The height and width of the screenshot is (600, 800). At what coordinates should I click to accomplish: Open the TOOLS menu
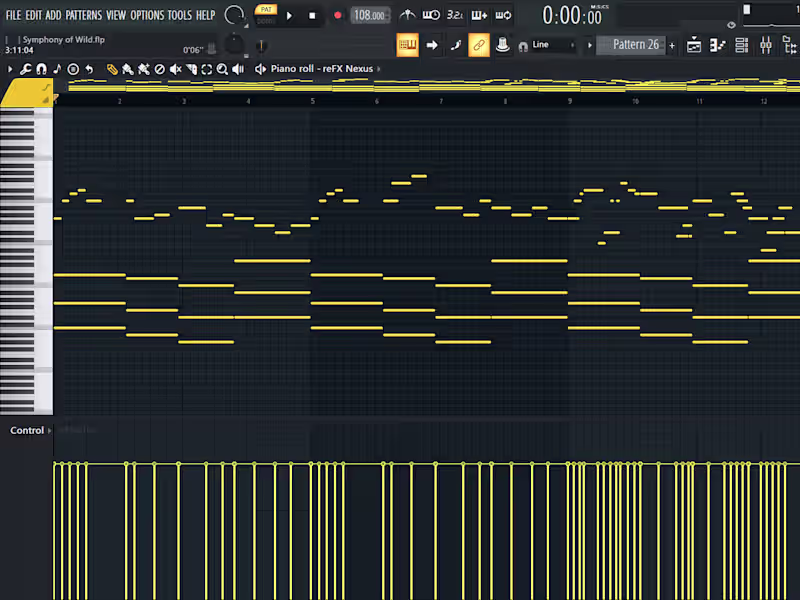[x=180, y=15]
